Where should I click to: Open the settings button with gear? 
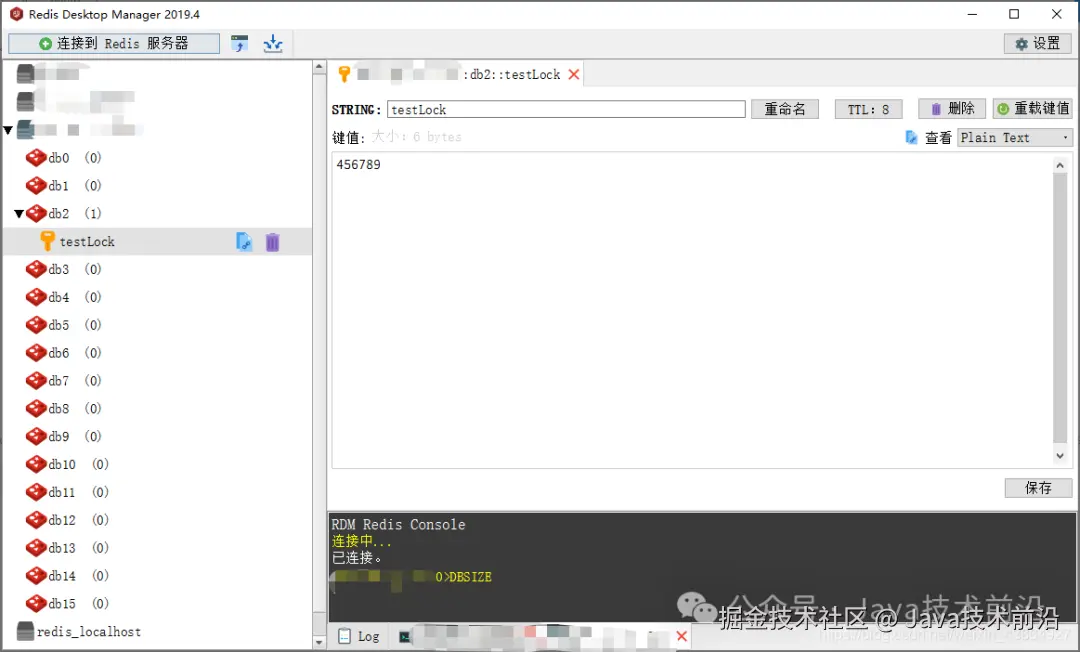pyautogui.click(x=1037, y=43)
